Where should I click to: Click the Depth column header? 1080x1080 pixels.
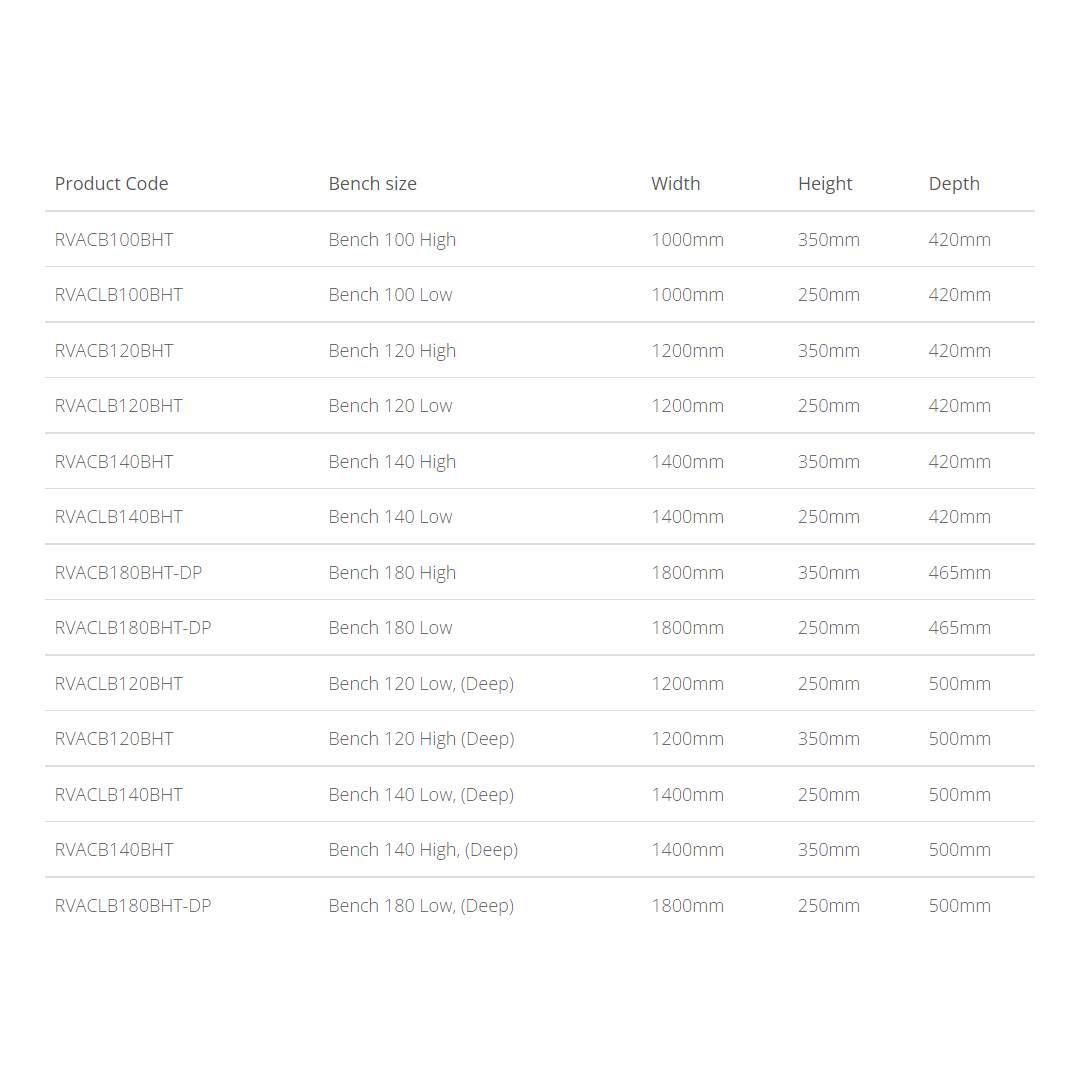954,184
